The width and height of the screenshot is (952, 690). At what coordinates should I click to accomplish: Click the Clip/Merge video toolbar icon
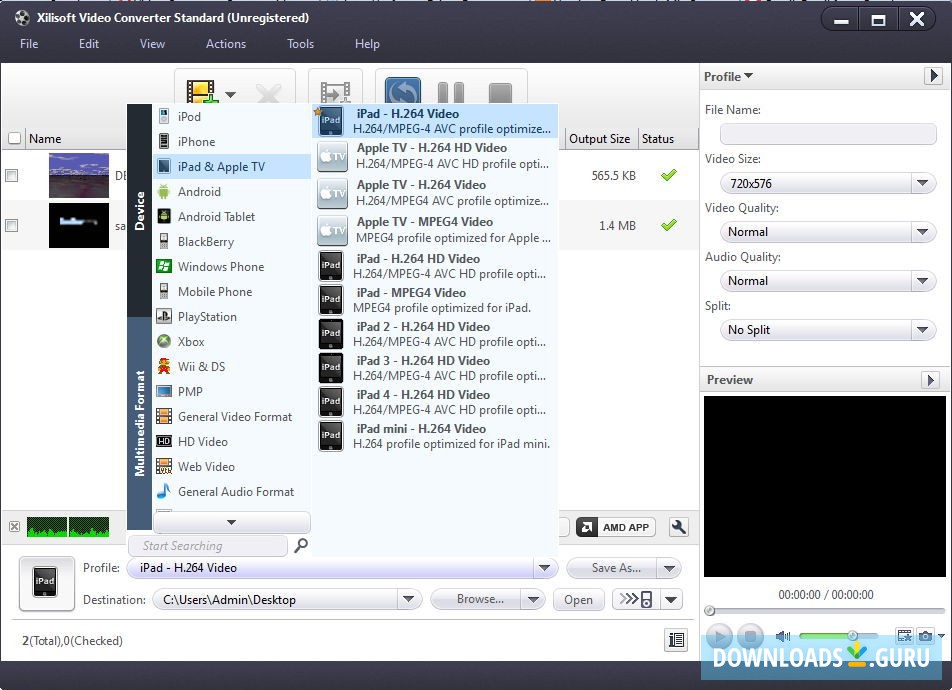click(x=335, y=92)
